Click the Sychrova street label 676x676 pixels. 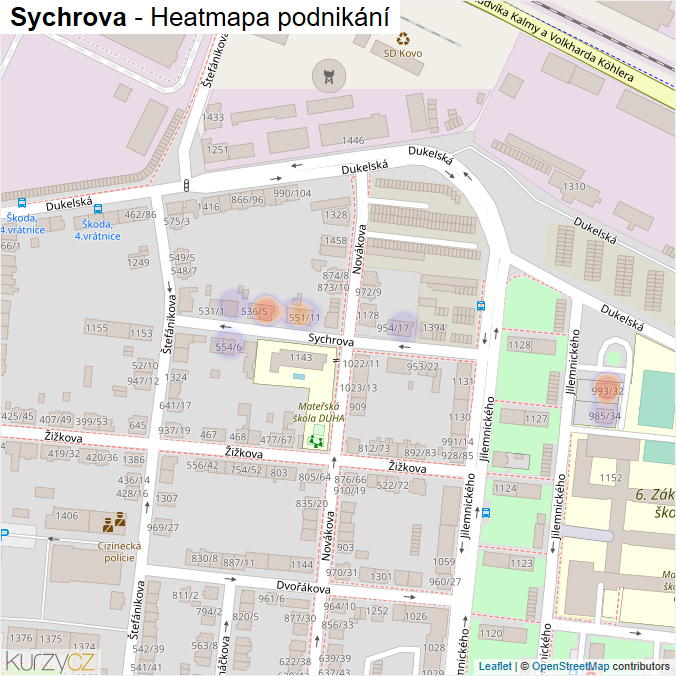pyautogui.click(x=331, y=339)
